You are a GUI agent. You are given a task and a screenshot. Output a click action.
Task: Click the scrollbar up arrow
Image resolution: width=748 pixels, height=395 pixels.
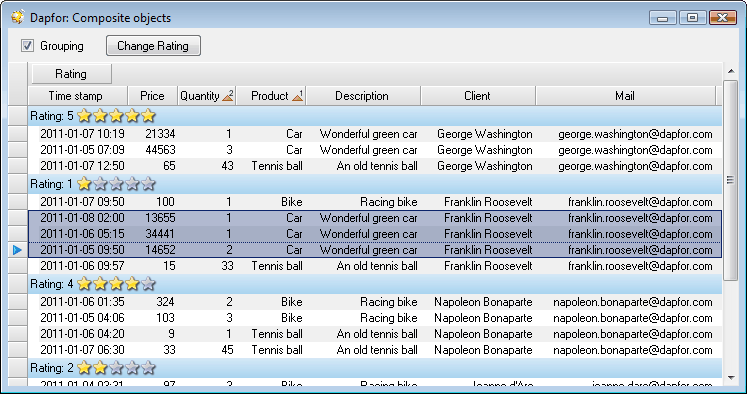tap(731, 72)
